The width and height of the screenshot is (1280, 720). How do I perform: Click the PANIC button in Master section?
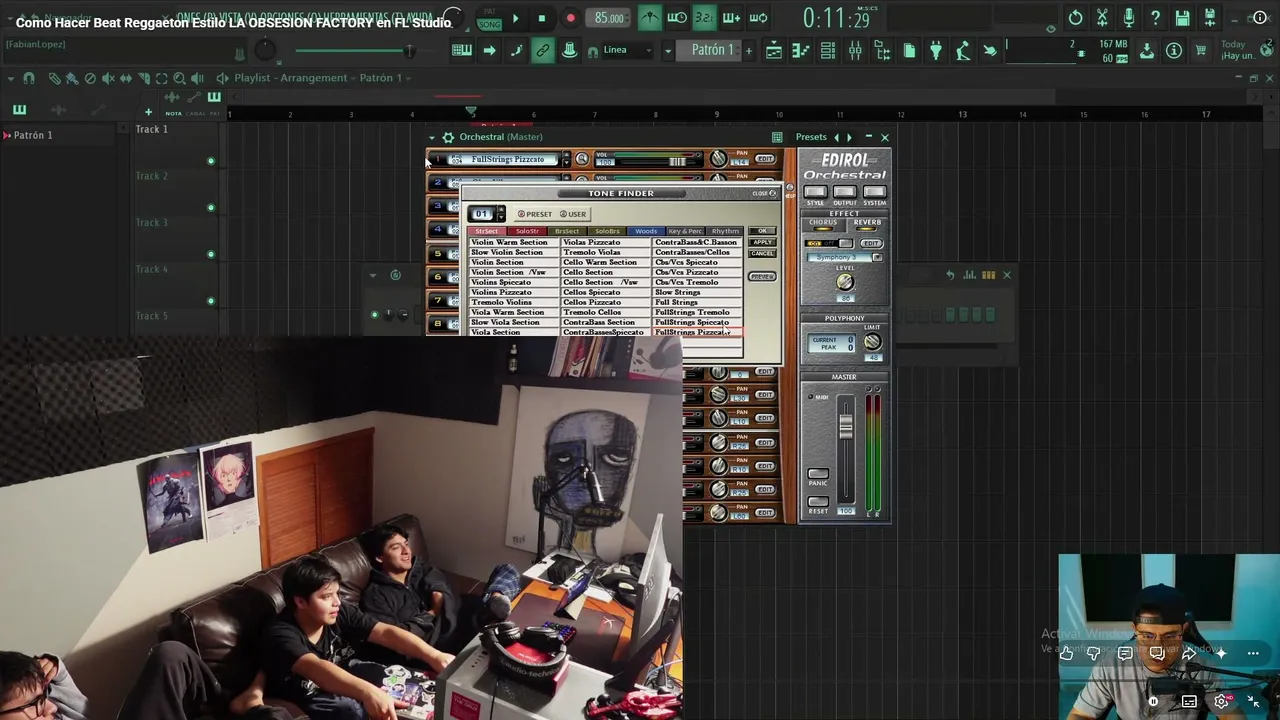(818, 474)
